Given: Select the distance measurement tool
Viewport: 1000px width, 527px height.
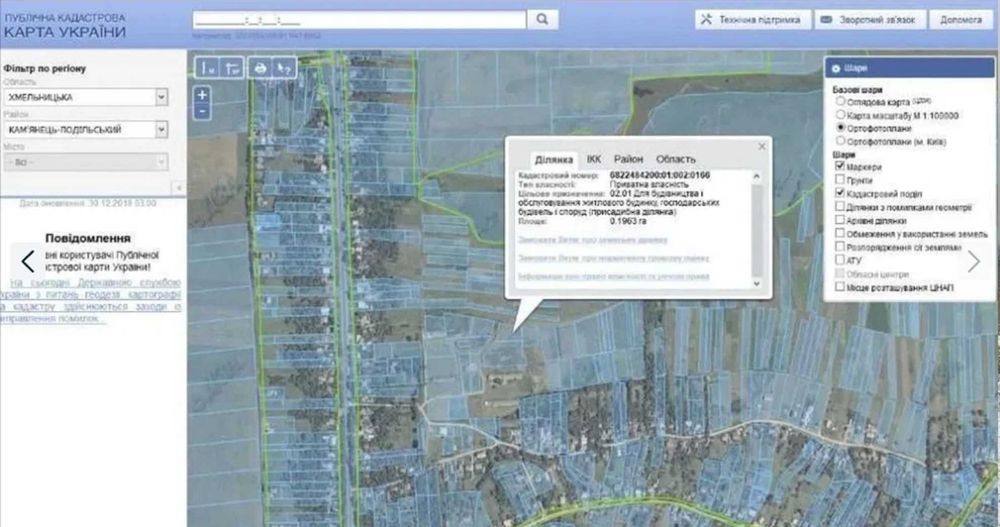Looking at the screenshot, I should click(x=208, y=68).
